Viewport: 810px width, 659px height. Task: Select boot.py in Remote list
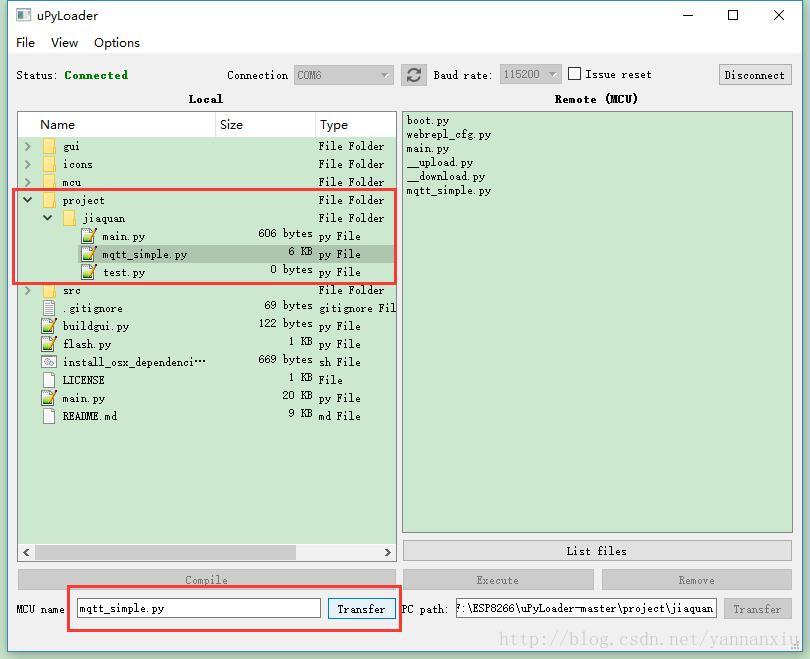tap(428, 121)
